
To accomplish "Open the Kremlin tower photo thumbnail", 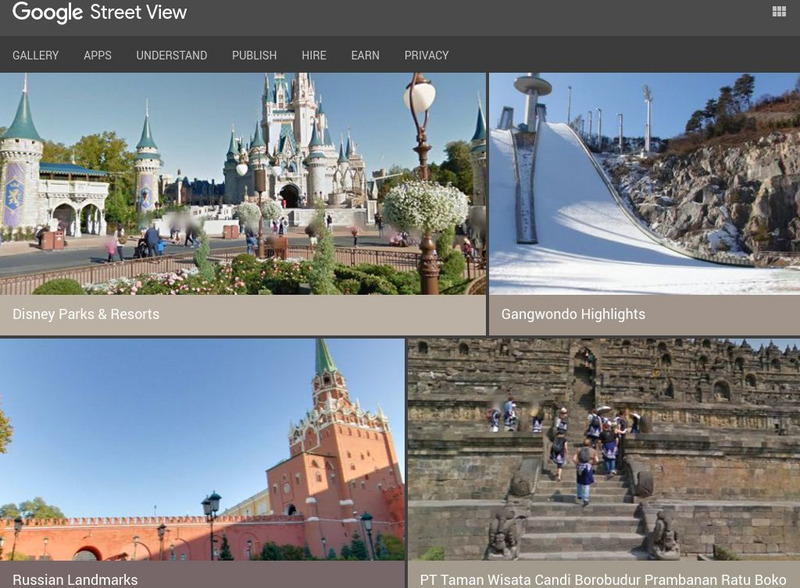I will pos(202,449).
